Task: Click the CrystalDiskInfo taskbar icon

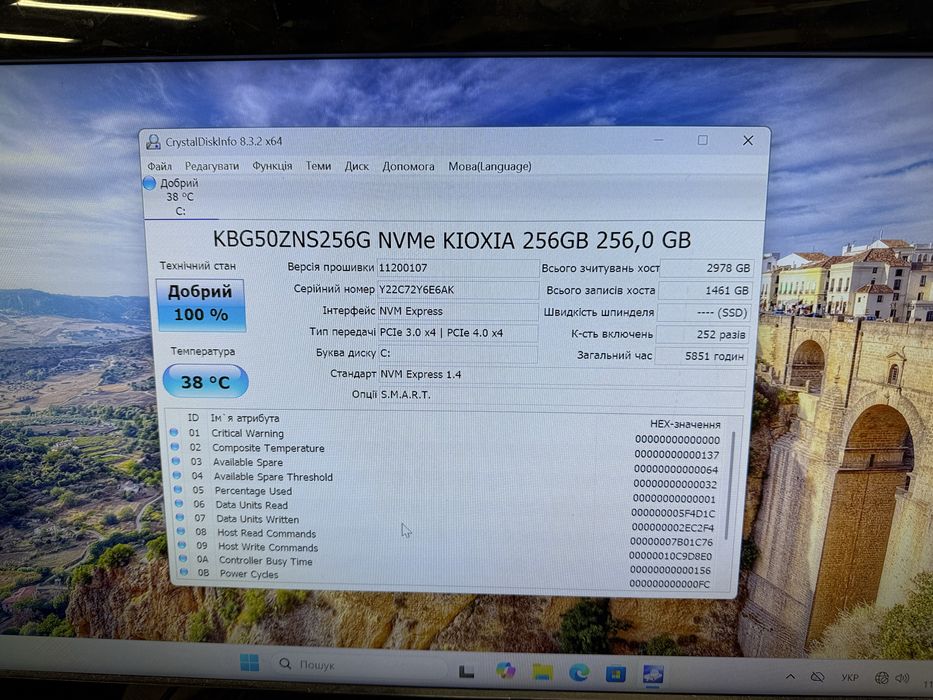Action: tap(653, 675)
